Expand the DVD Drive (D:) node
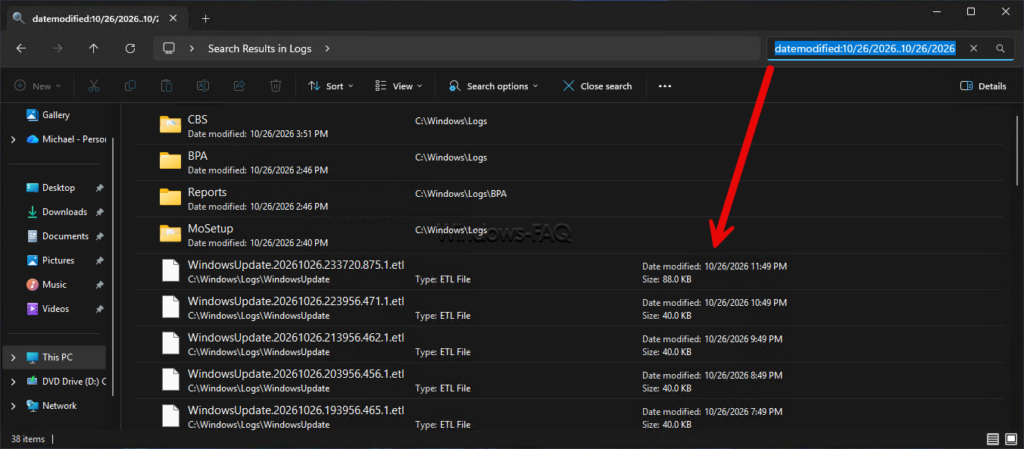 [13, 381]
